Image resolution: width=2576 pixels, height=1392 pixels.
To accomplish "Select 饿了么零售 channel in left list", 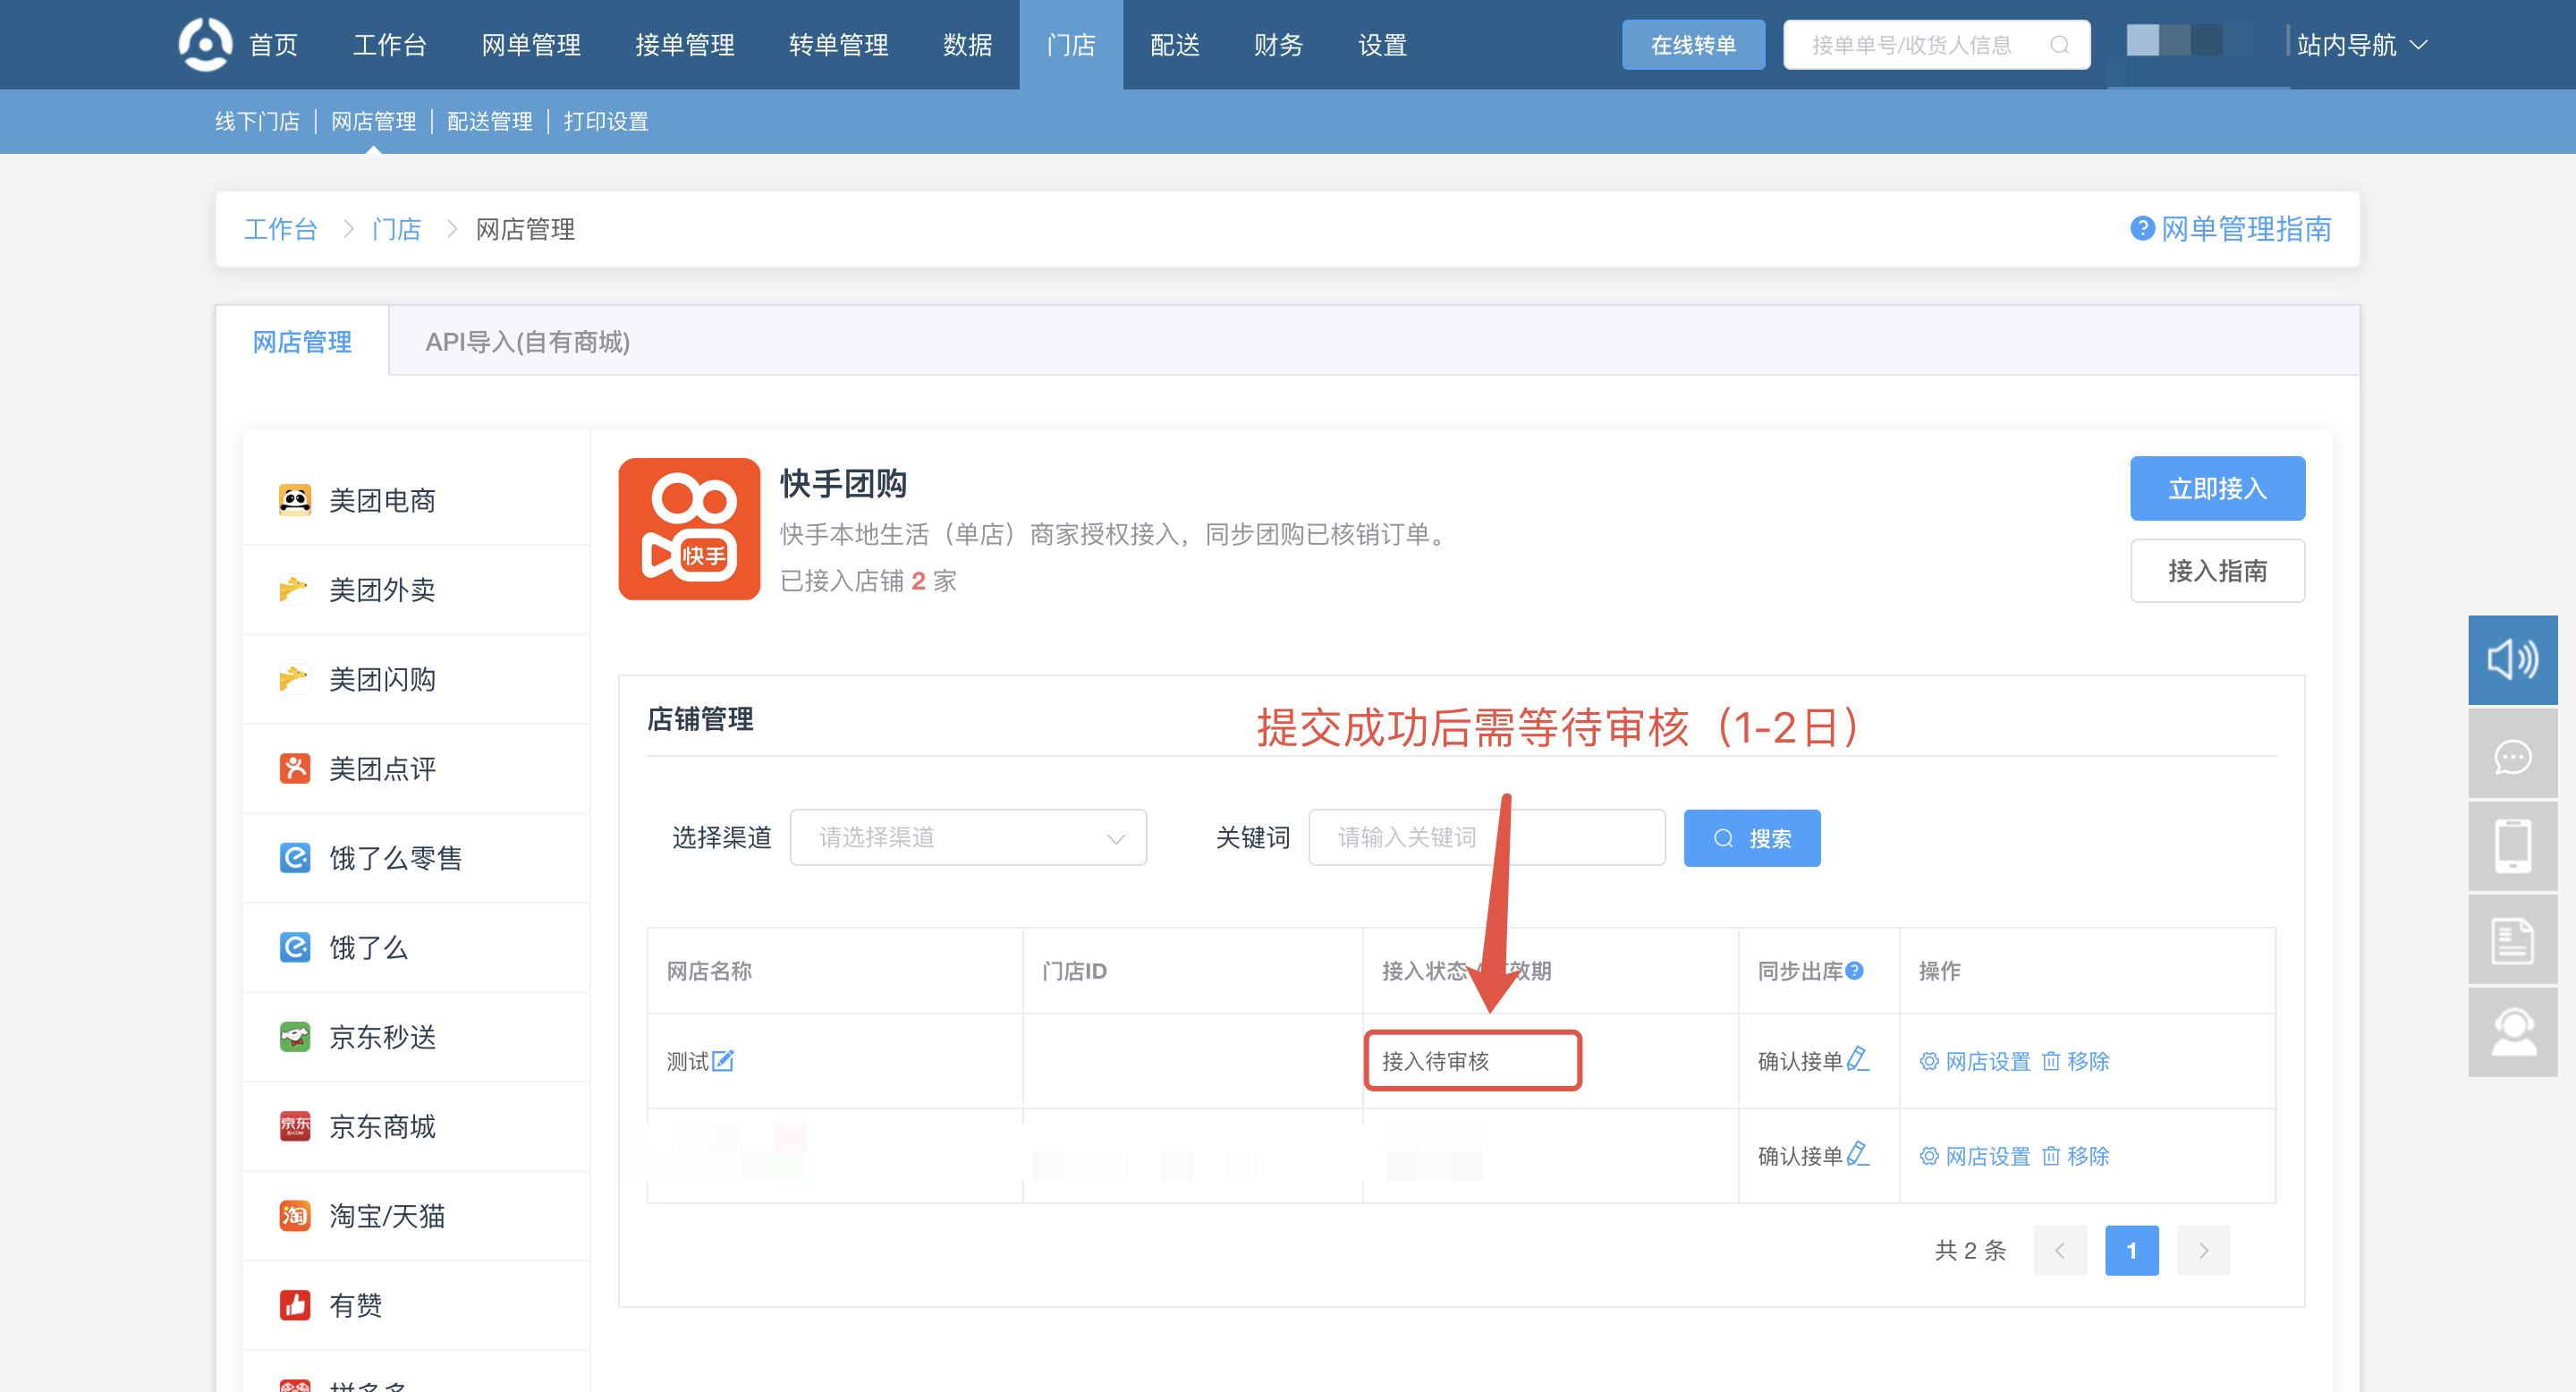I will [417, 858].
